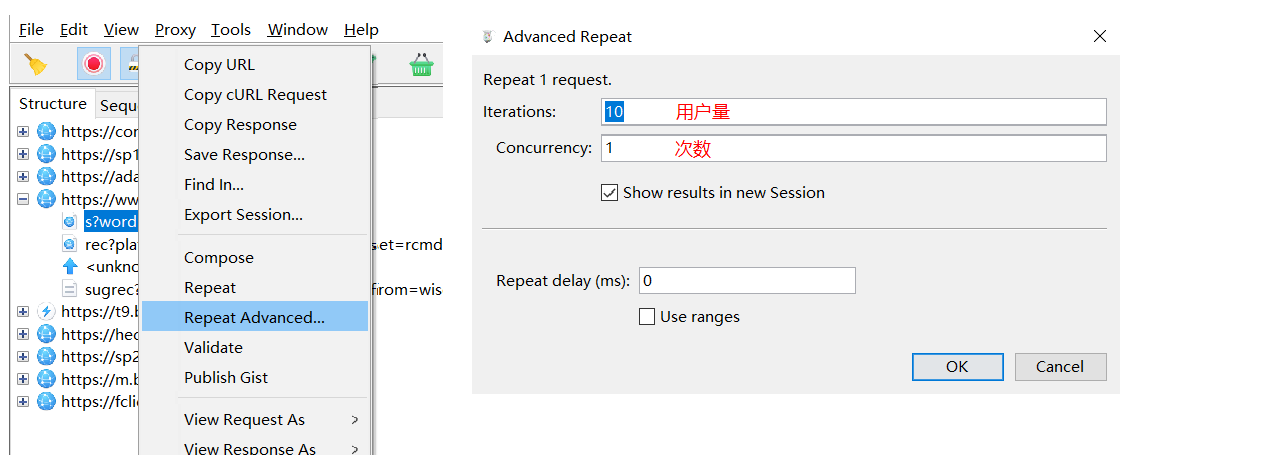Viewport: 1285px width, 464px height.
Task: Expand the https://ada host node
Action: tap(23, 177)
